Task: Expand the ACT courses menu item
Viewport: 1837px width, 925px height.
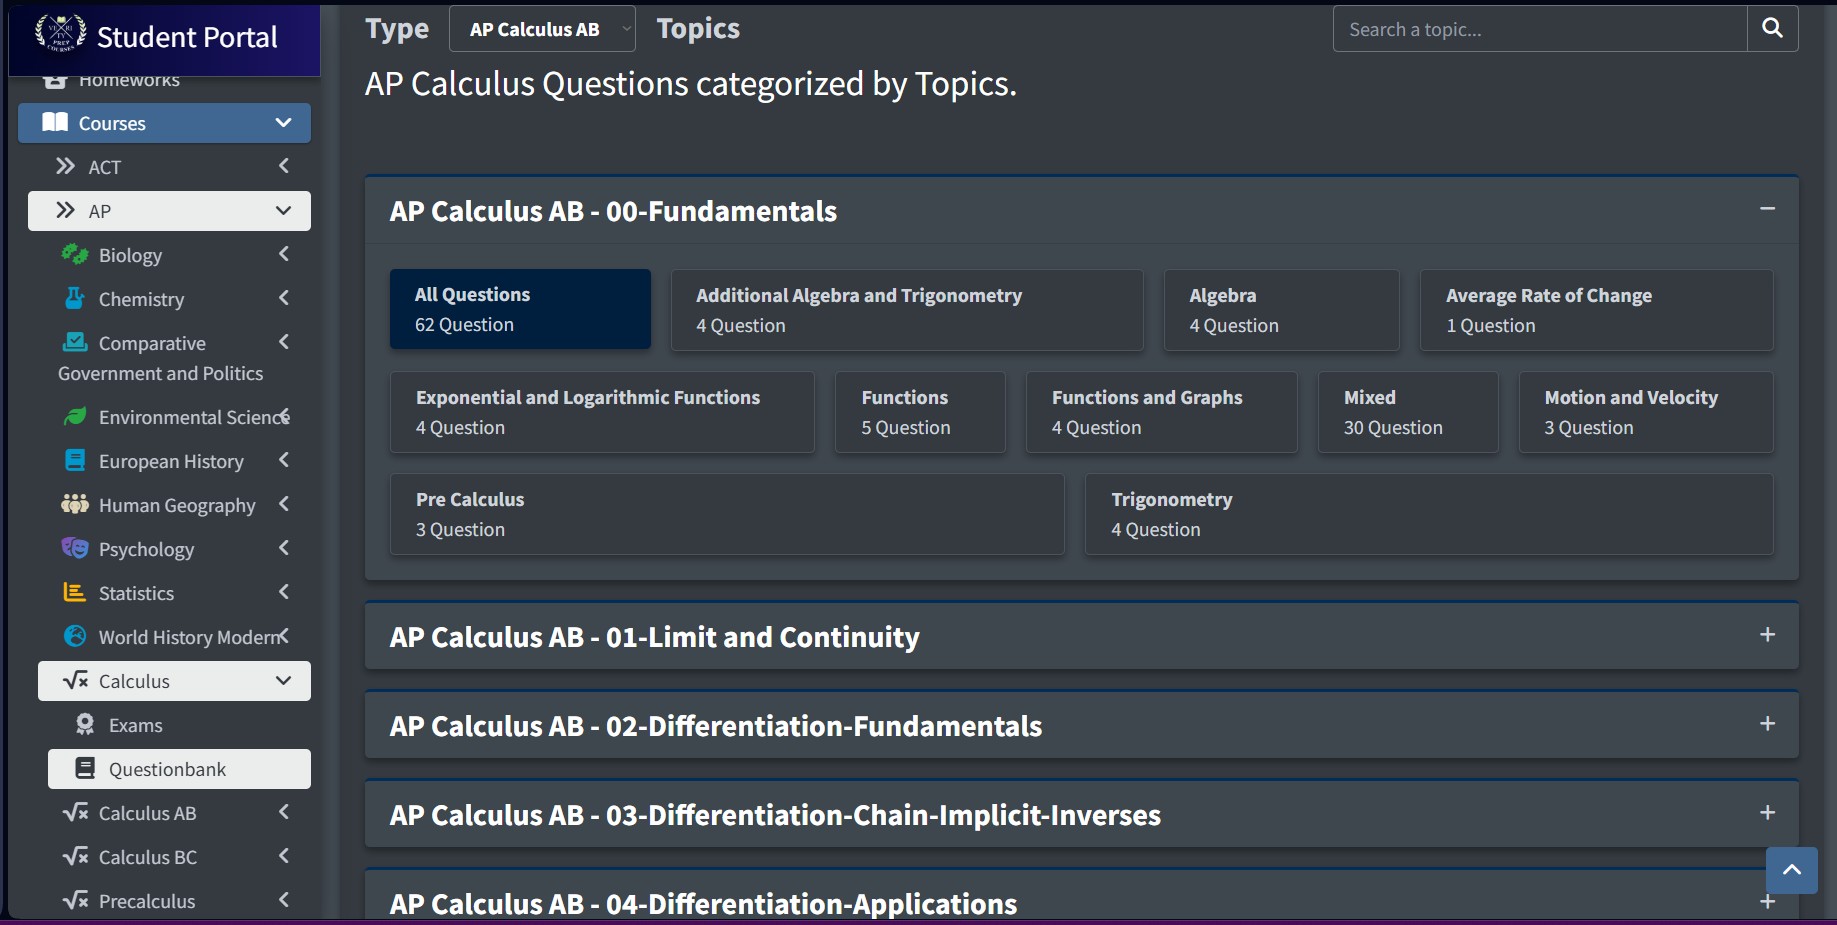Action: (x=170, y=167)
